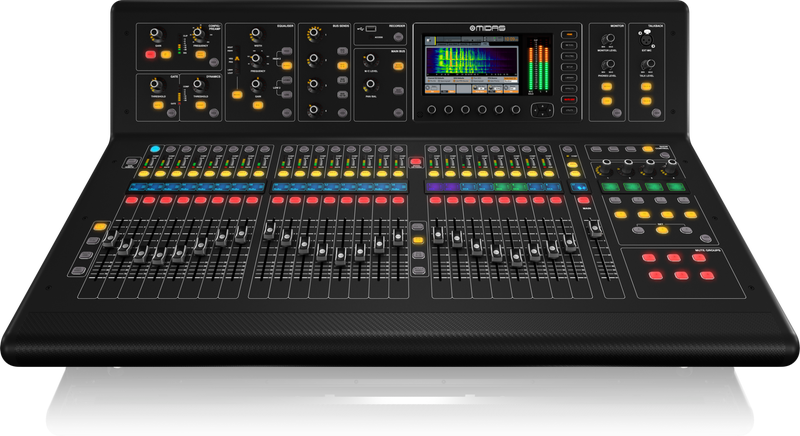Click the top Bus Sends knob

coord(314,34)
